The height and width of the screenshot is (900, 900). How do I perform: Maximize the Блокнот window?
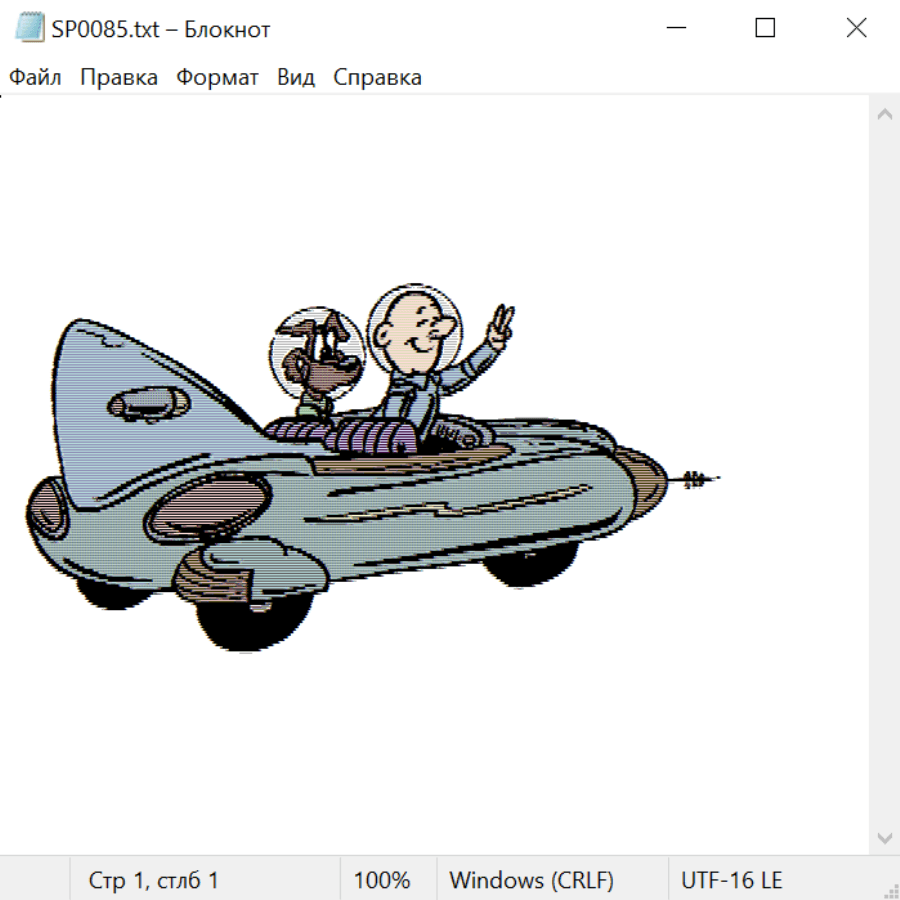(765, 28)
